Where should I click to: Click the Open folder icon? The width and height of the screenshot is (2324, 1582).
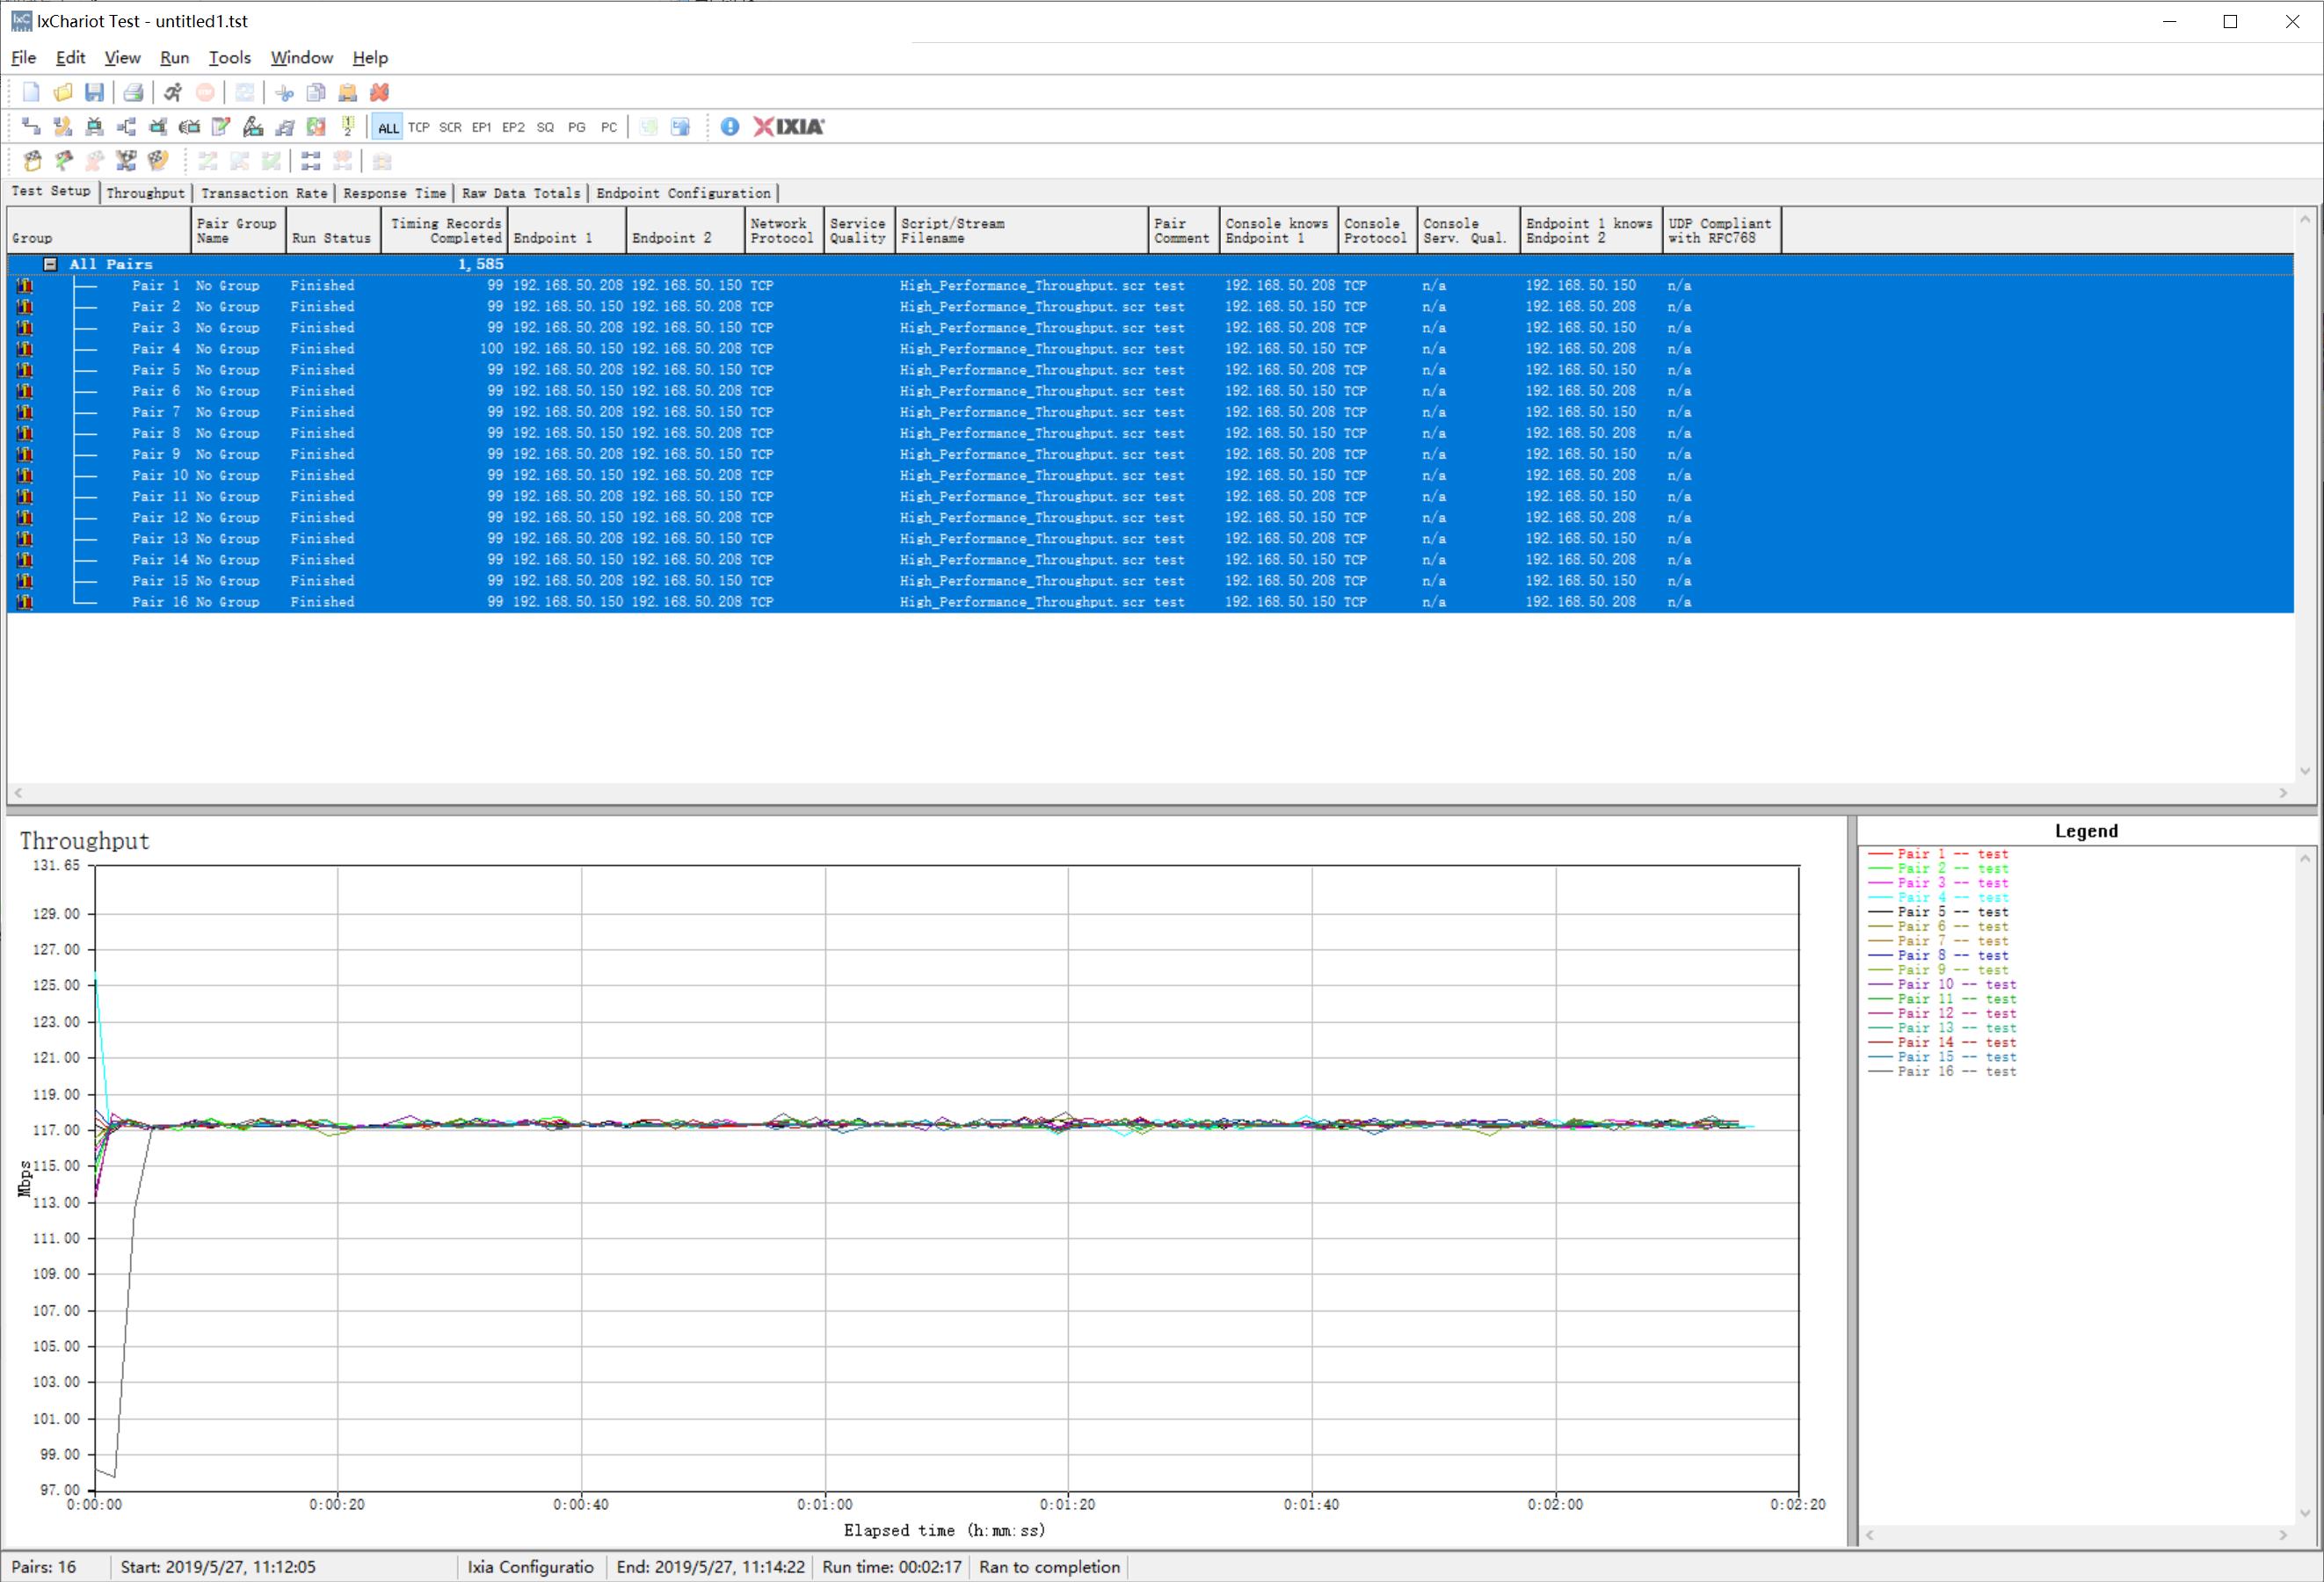(x=63, y=93)
